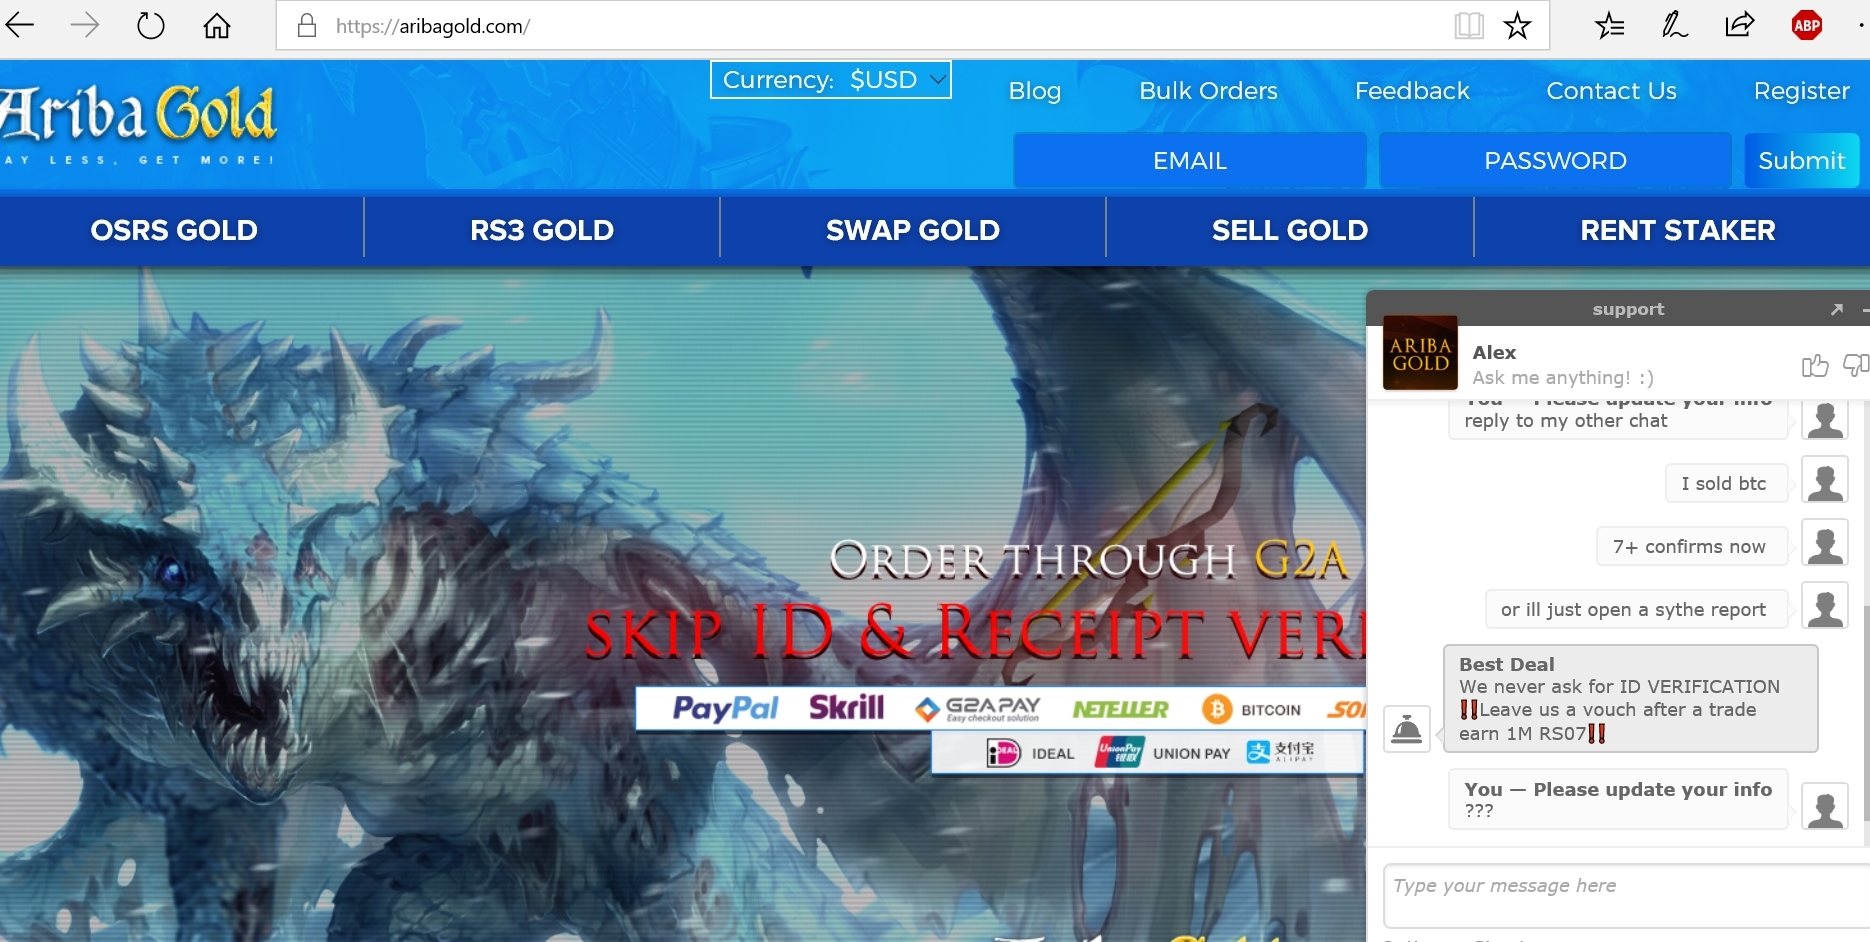The image size is (1870, 942).
Task: Click the Bitcoin payment logo
Action: tap(1251, 709)
